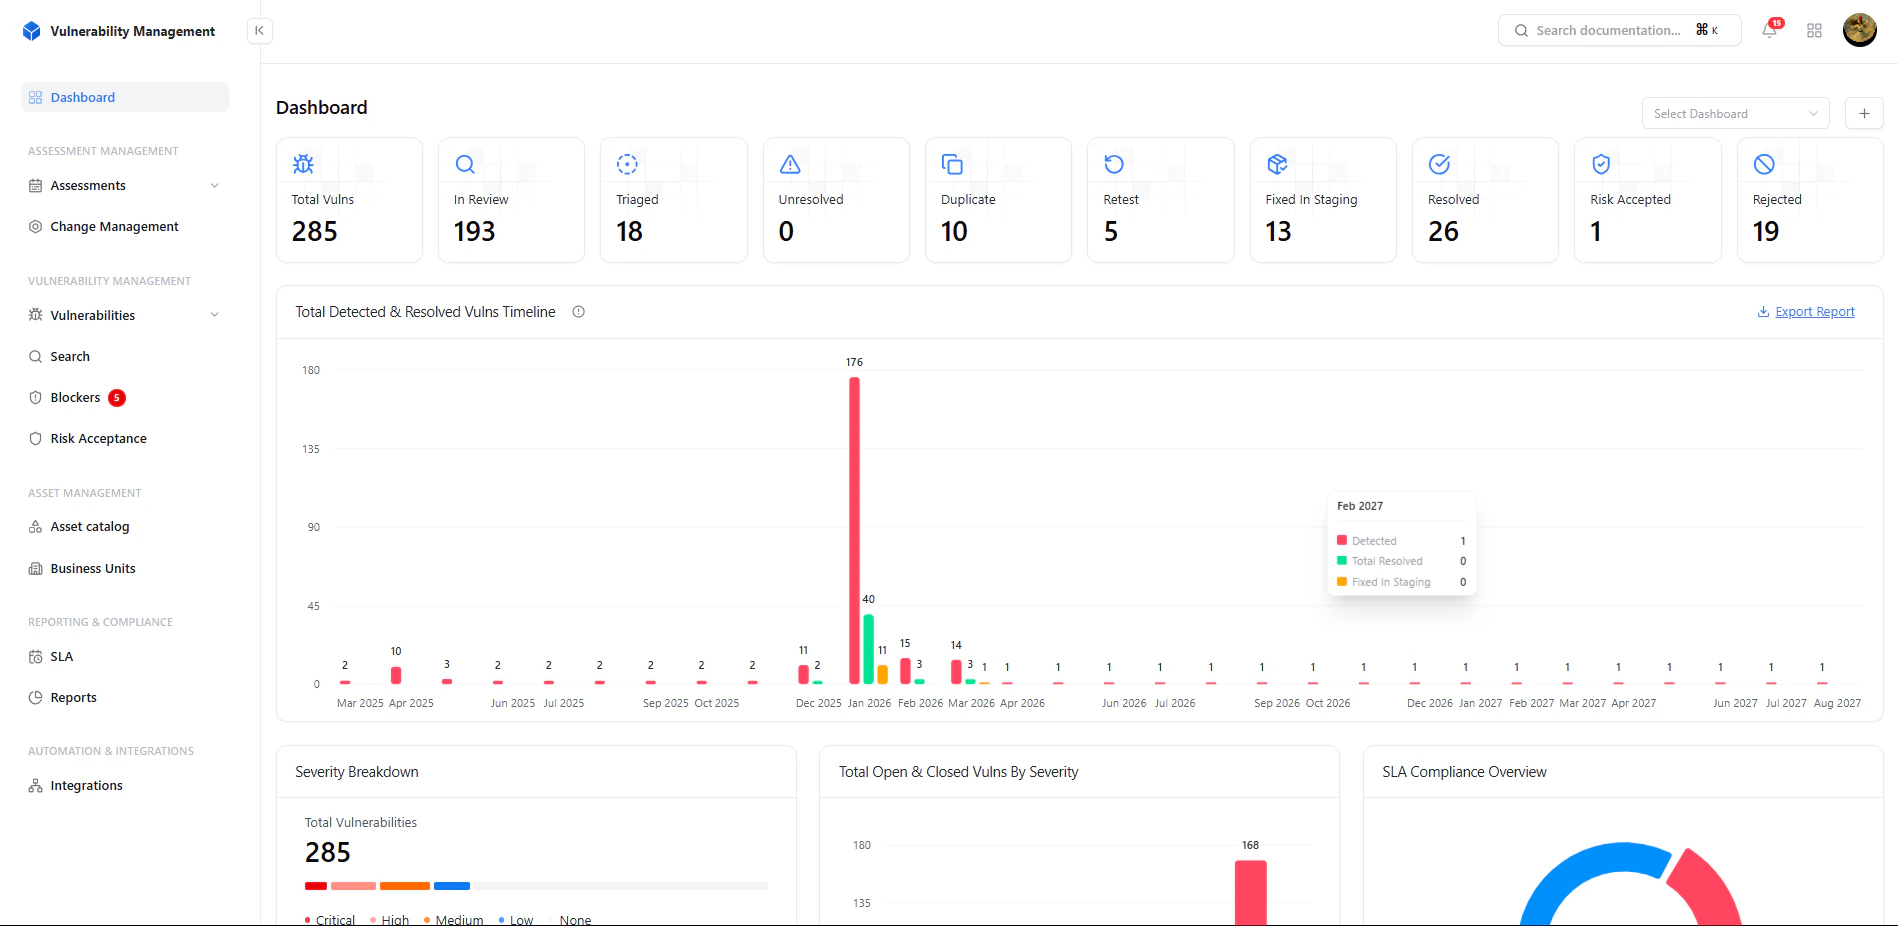Click the Assessments calendar icon

pyautogui.click(x=36, y=186)
